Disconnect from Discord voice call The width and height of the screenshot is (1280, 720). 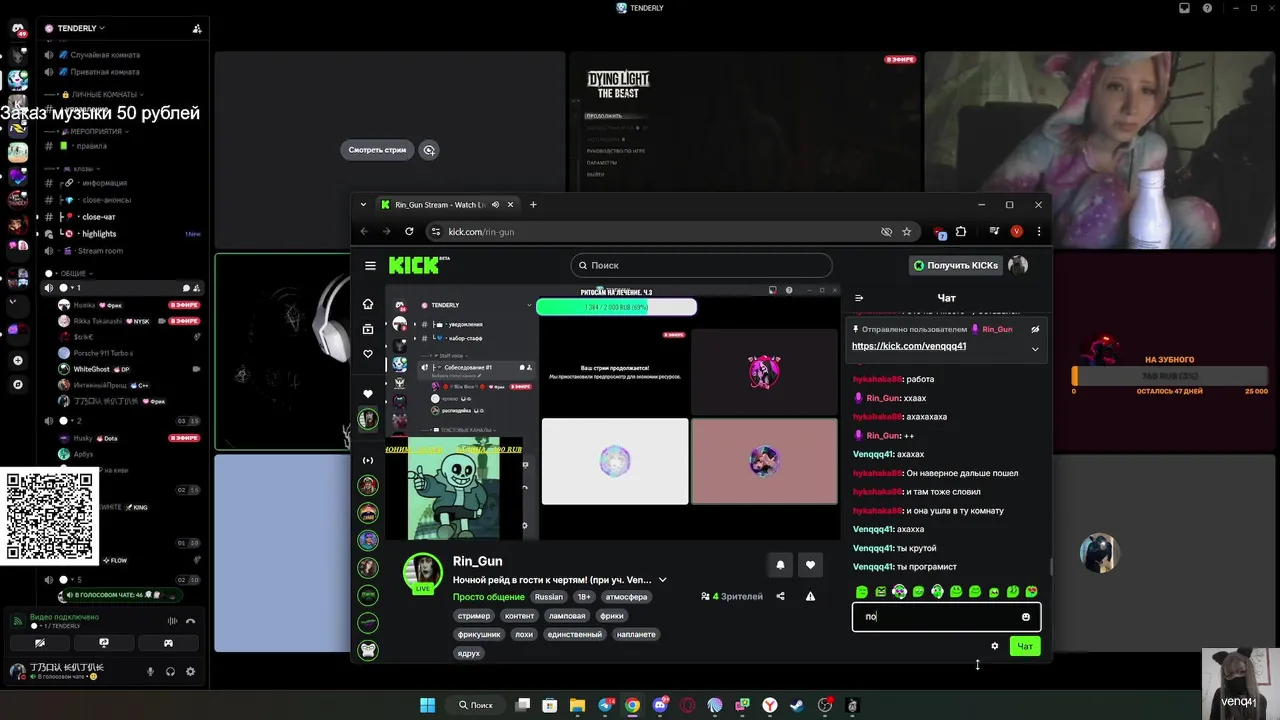[191, 621]
